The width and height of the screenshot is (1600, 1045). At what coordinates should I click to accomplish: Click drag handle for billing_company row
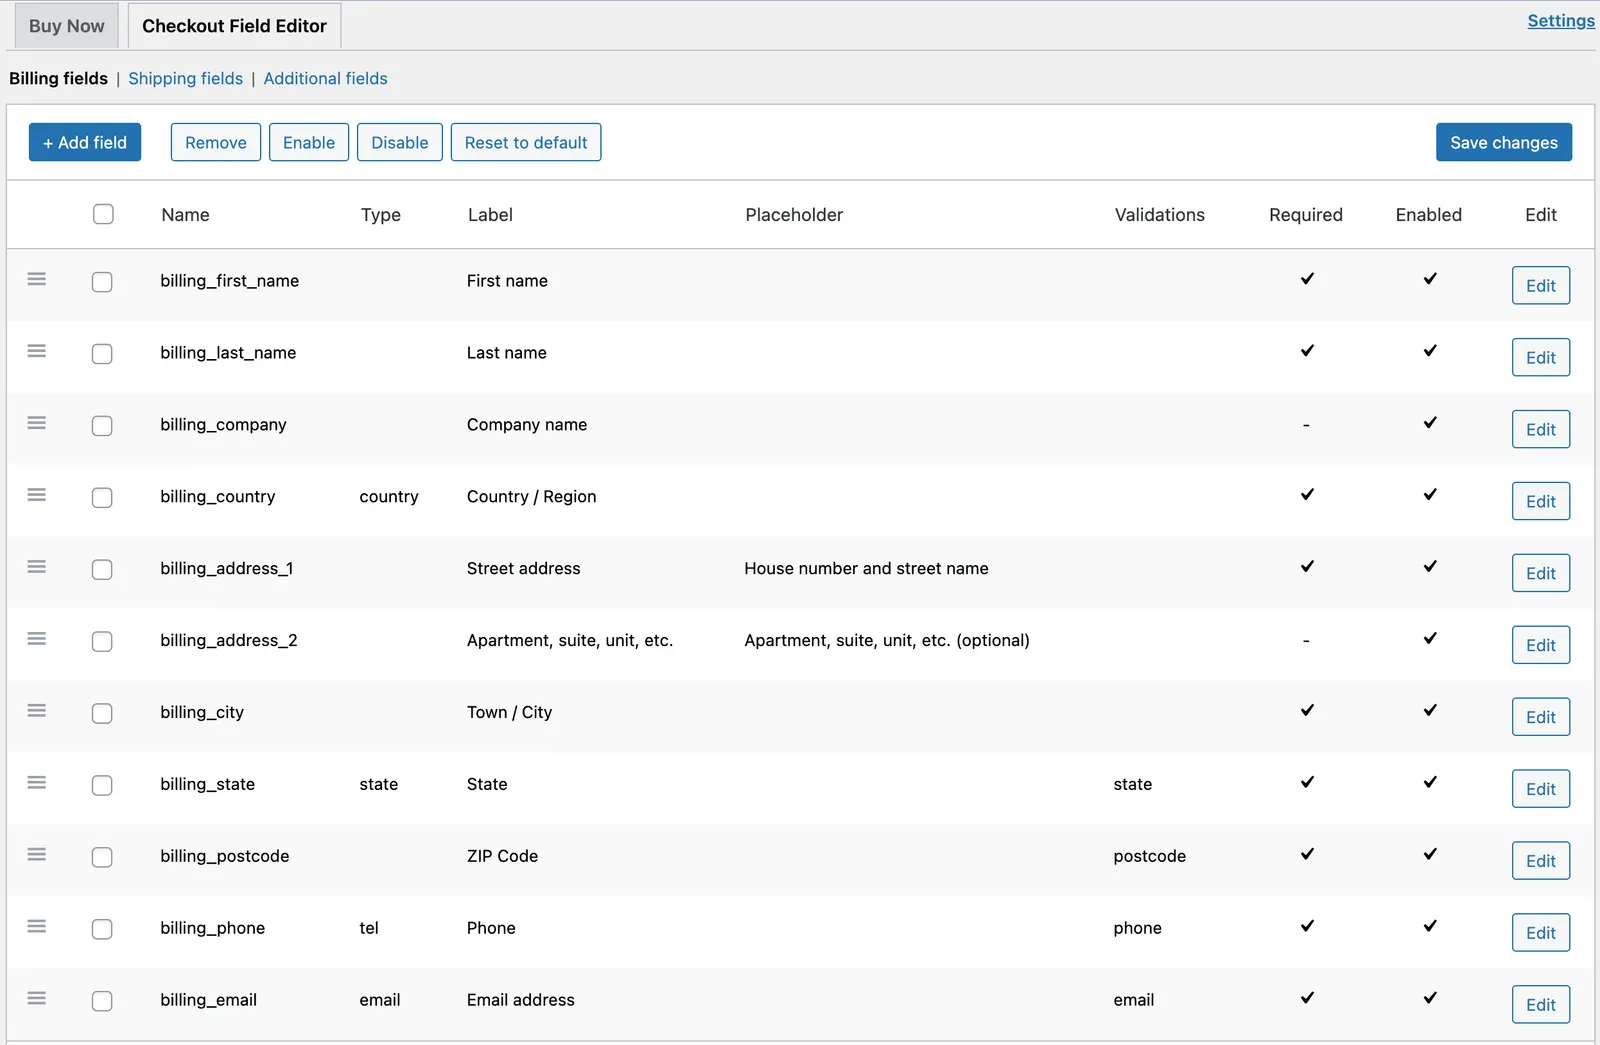[37, 423]
